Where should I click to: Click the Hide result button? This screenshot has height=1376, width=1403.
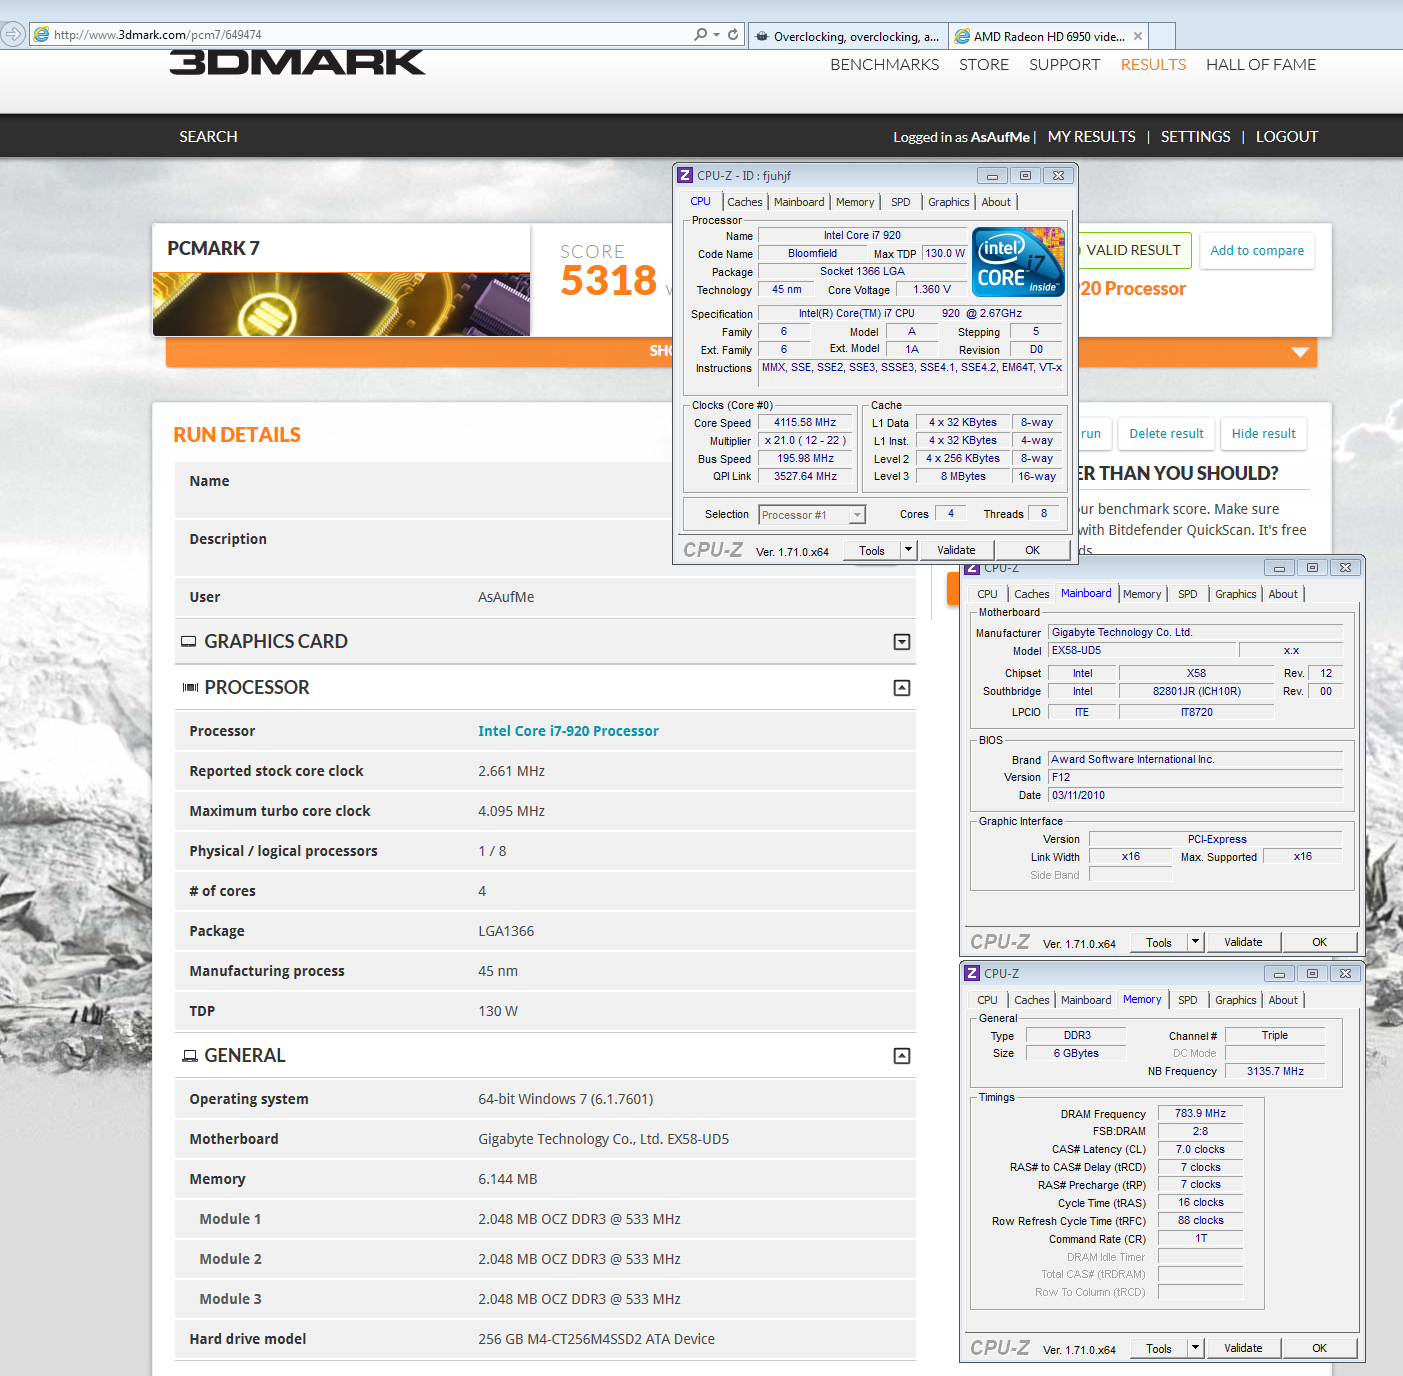pyautogui.click(x=1263, y=434)
